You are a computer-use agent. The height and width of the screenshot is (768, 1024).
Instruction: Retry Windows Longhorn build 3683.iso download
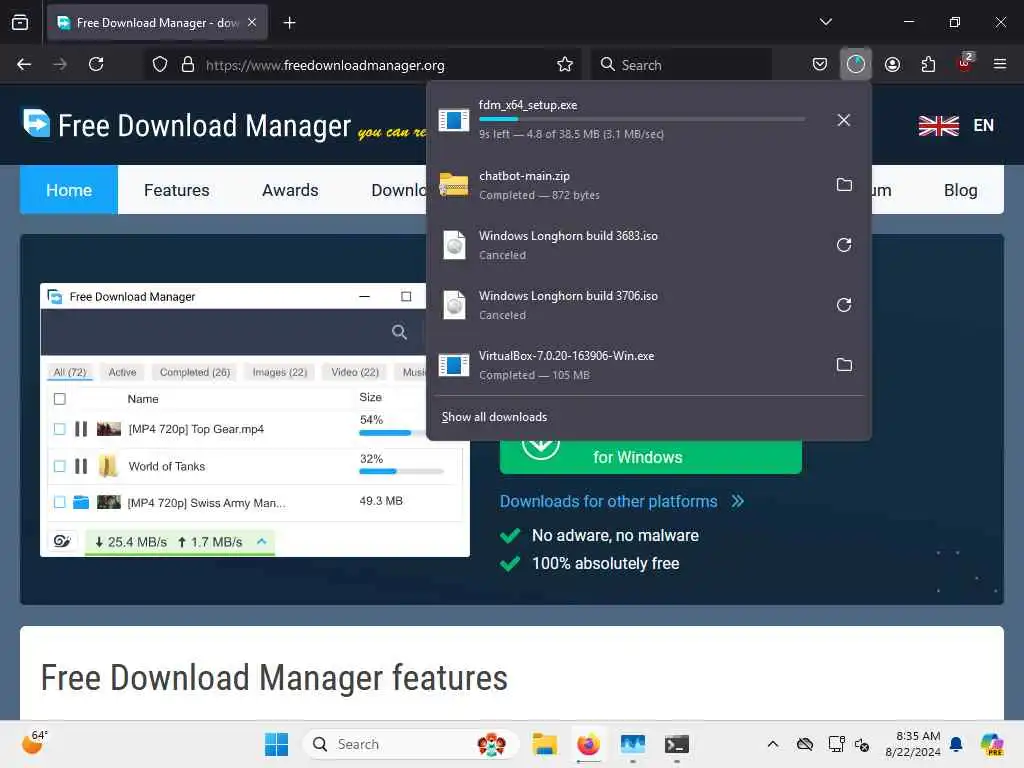844,245
